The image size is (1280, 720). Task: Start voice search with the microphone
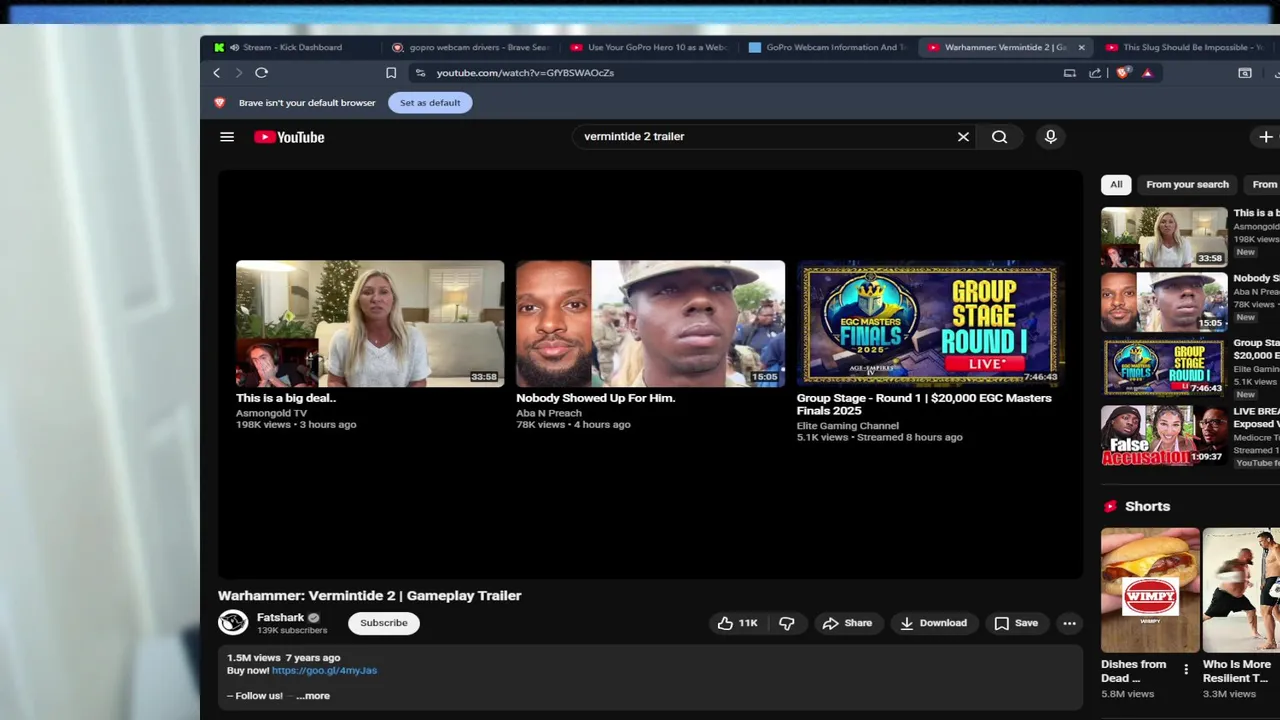(1050, 137)
